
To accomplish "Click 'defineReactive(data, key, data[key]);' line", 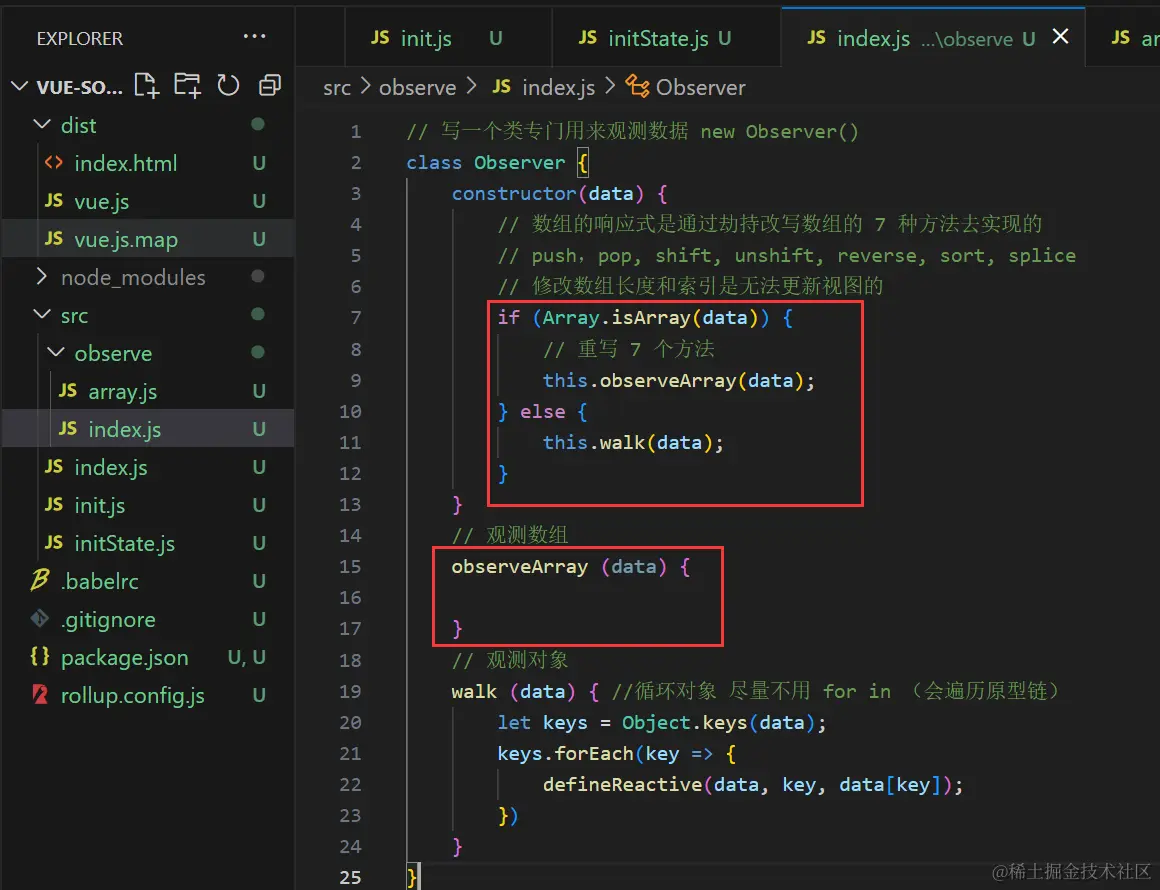I will (x=753, y=784).
